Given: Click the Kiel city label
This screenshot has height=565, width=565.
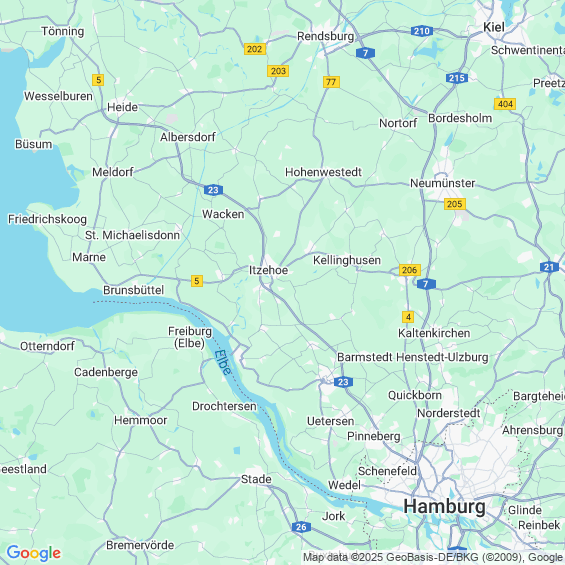Looking at the screenshot, I should (x=494, y=27).
